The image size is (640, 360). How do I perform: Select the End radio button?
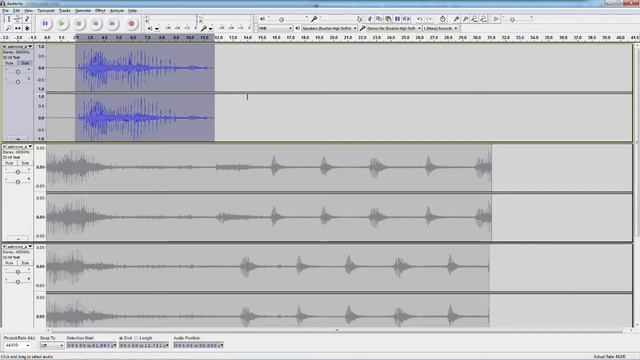point(121,338)
